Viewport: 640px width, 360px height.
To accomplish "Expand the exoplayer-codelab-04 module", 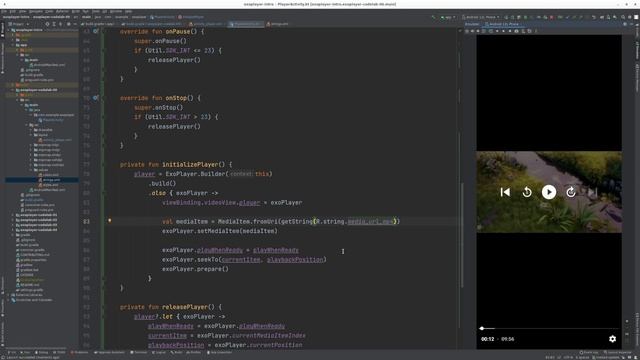I will [x=13, y=229].
